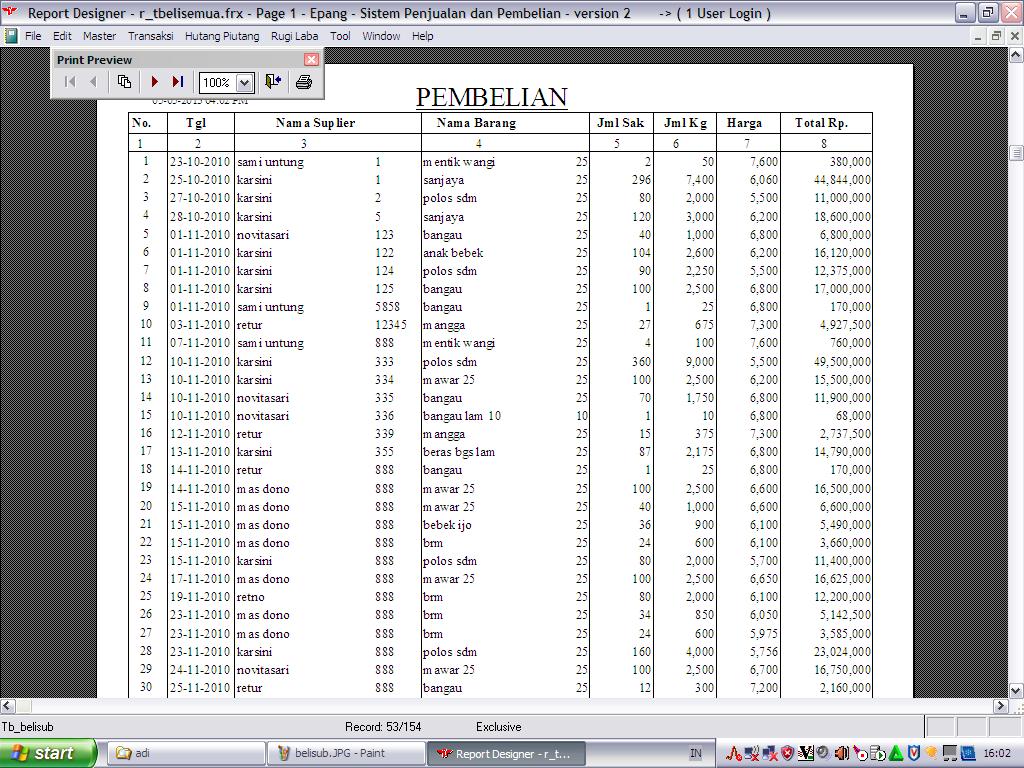Expand the 100% zoom dropdown

click(x=244, y=83)
